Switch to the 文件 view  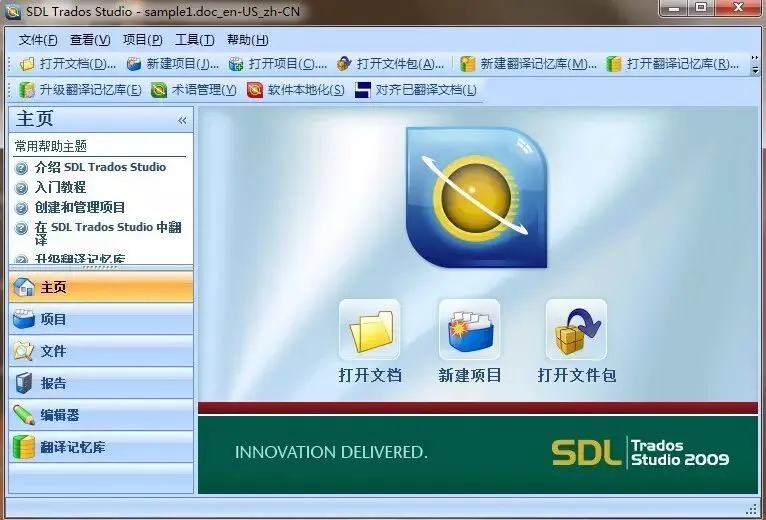(x=101, y=351)
